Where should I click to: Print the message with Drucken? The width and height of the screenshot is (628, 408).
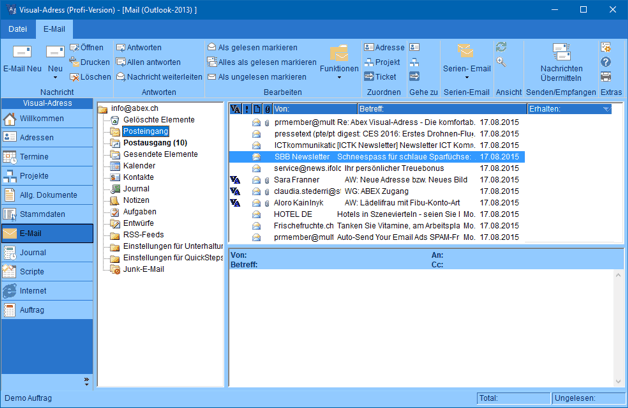89,62
